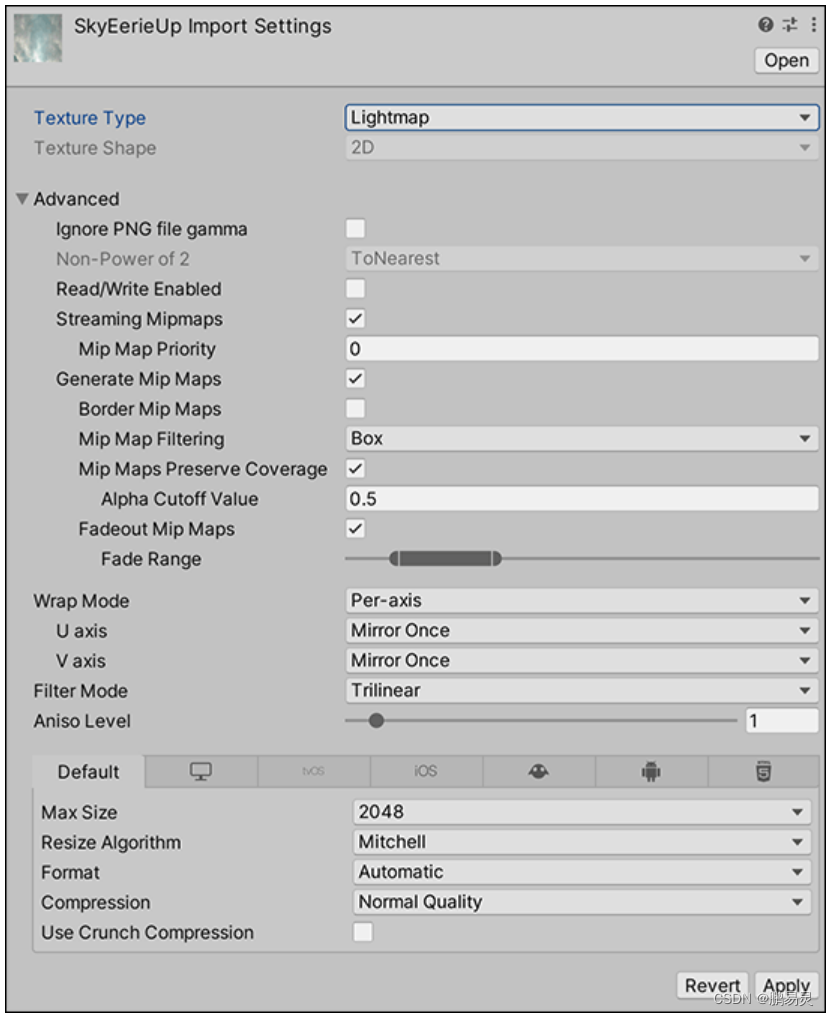Collapse the Advanced section
This screenshot has width=829, height=1016.
tap(22, 198)
